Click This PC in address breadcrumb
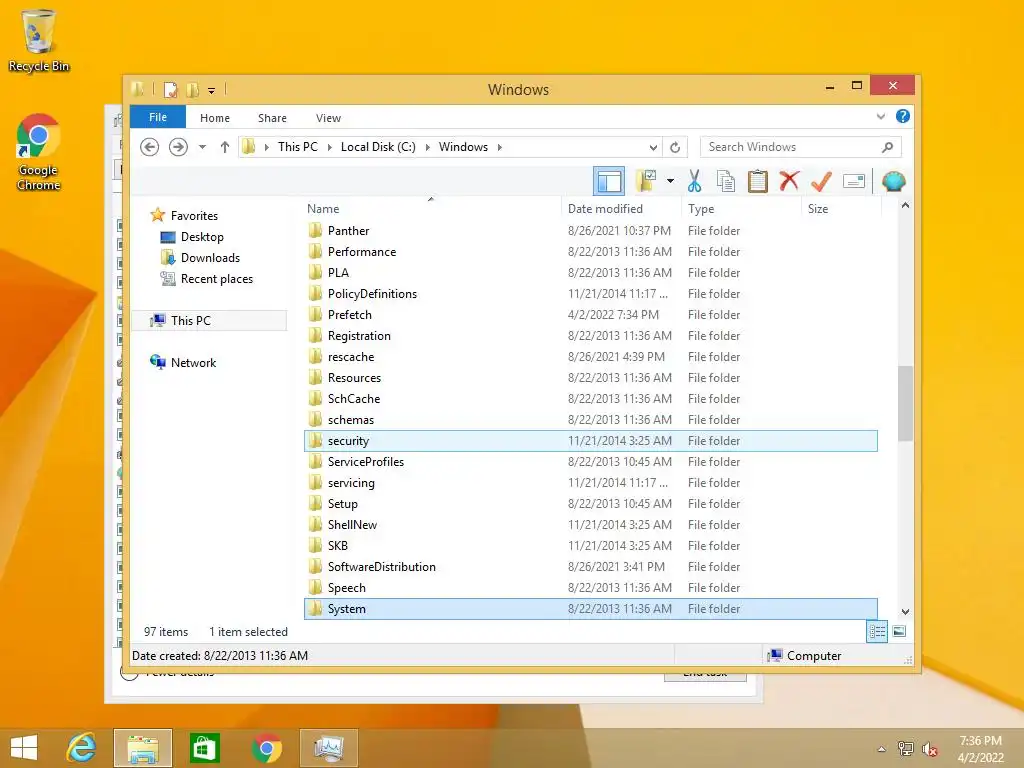The height and width of the screenshot is (768, 1024). tap(298, 147)
